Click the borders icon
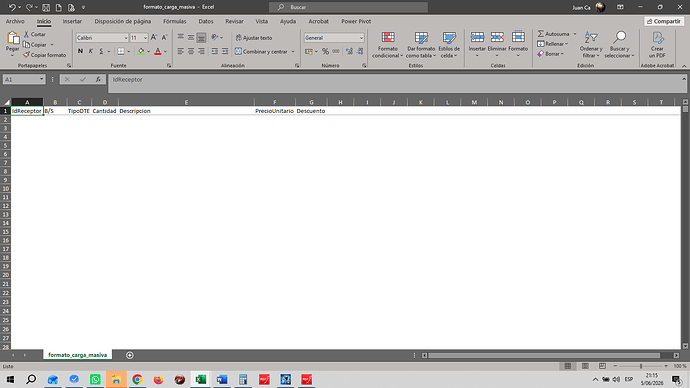This screenshot has height=388, width=690. point(121,51)
